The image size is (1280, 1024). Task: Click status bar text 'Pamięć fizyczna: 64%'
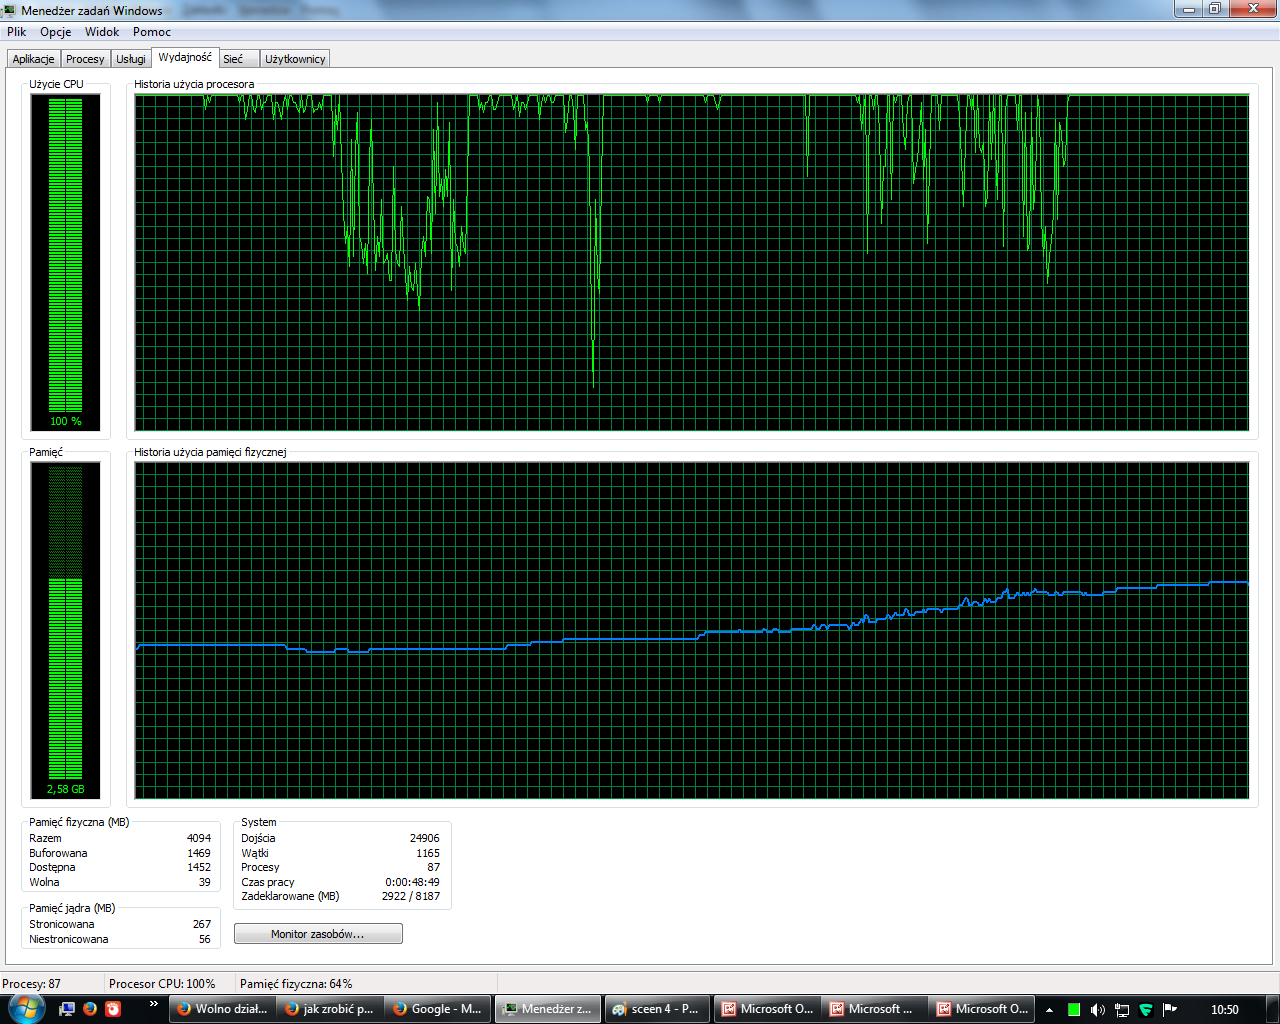pos(296,984)
